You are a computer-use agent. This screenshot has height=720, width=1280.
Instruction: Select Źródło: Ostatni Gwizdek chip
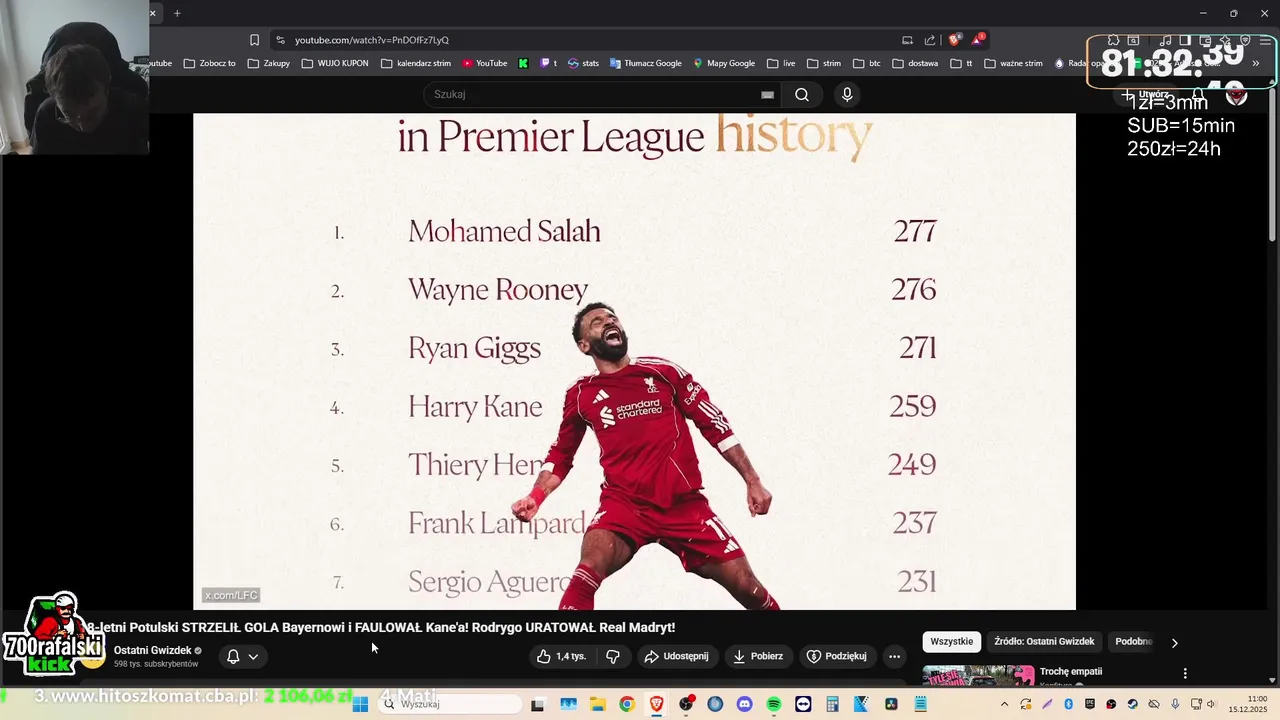tap(1044, 641)
